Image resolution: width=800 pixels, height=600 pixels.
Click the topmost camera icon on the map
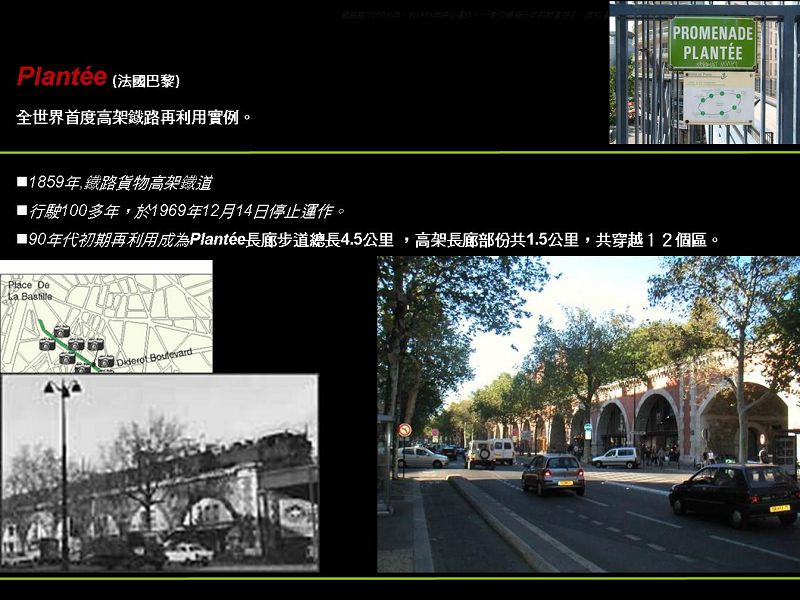pyautogui.click(x=62, y=330)
